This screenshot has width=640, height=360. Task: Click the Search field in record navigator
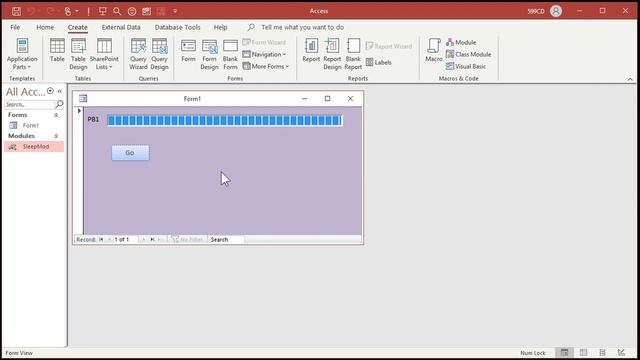tap(227, 240)
